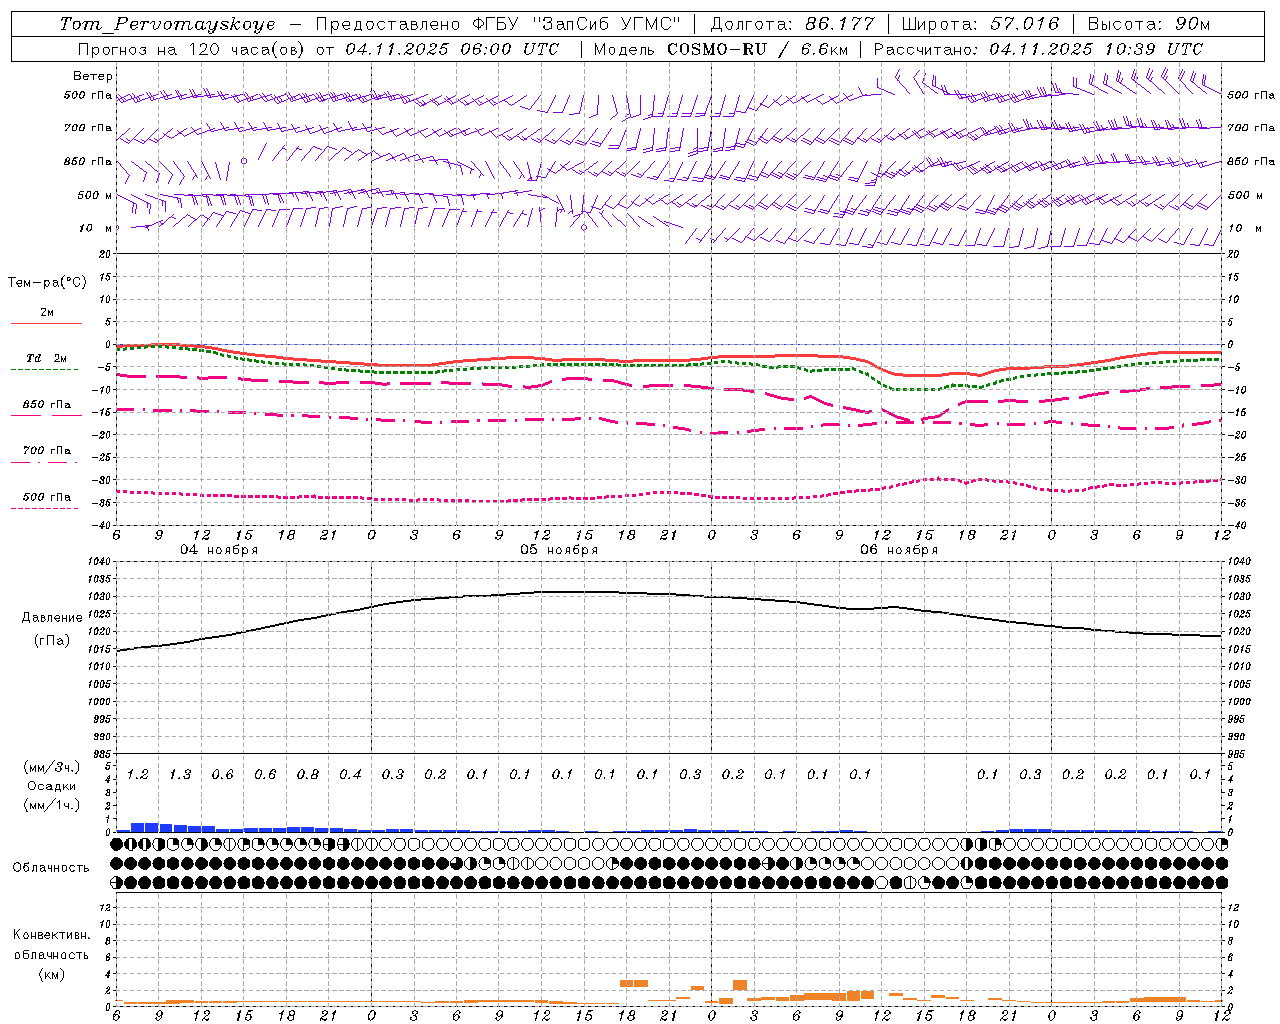
Task: Click the (мм/1ч.) precipitation unit label
Action: coord(52,805)
